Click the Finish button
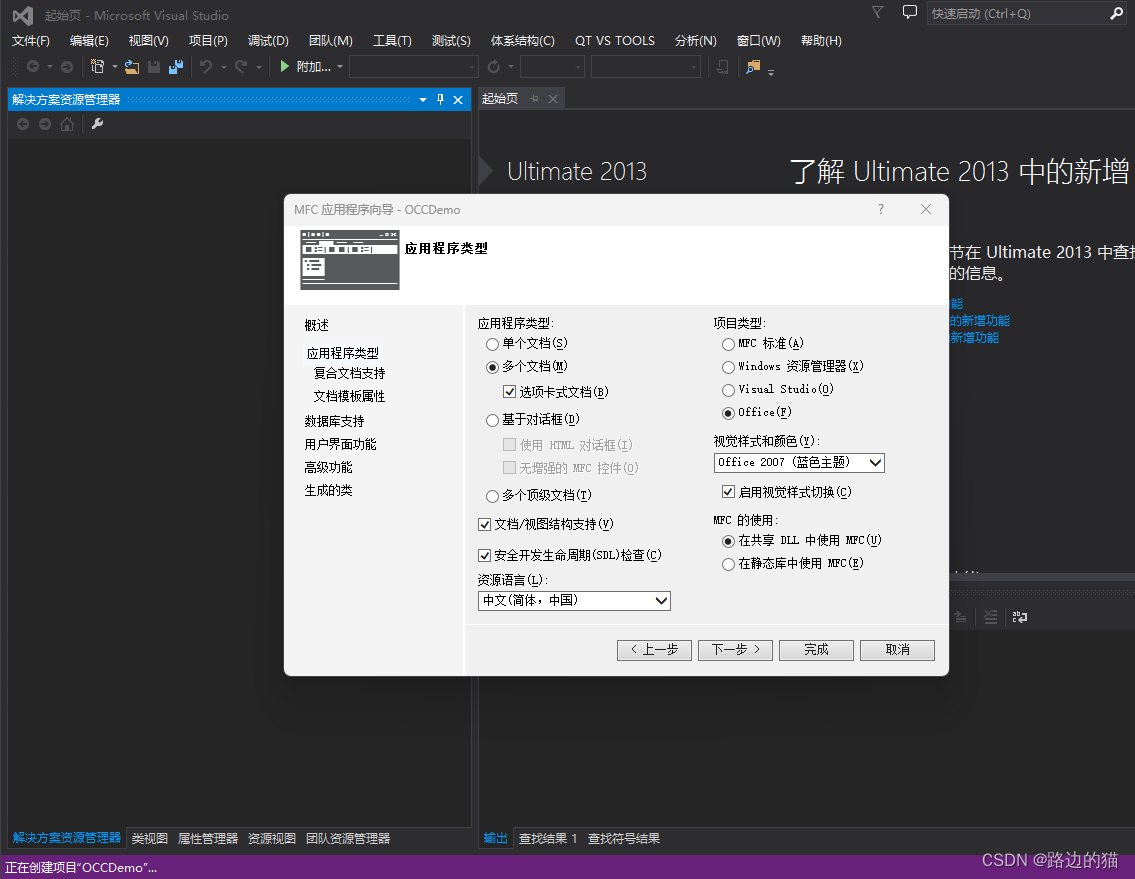1135x879 pixels. (x=817, y=650)
